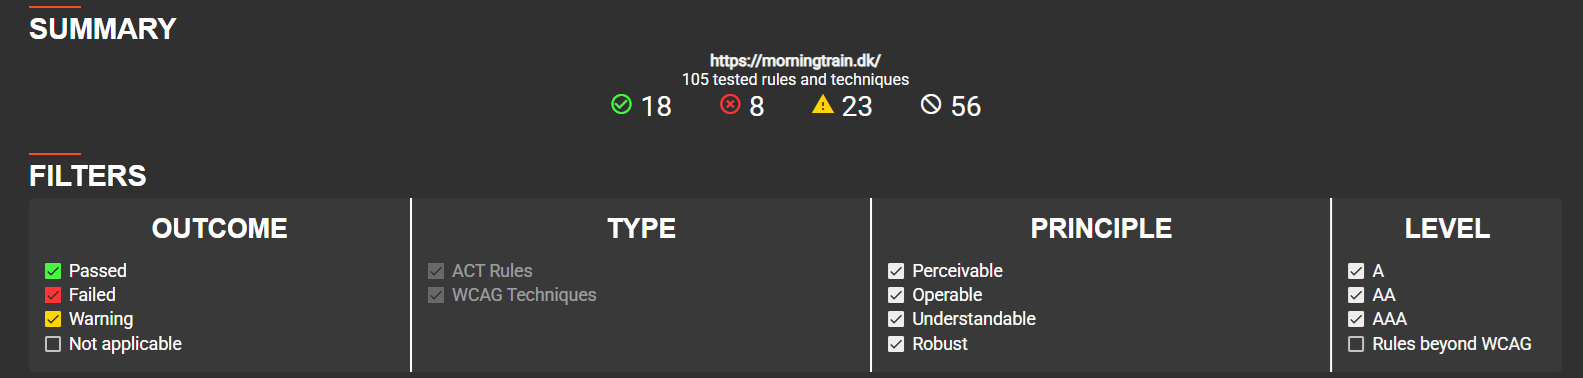The height and width of the screenshot is (378, 1583).
Task: Click the green passed checkmark icon
Action: point(621,104)
